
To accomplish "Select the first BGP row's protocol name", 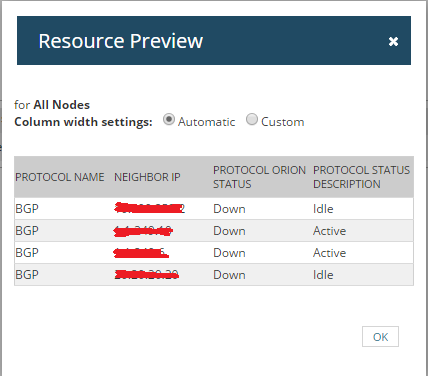I will tap(27, 209).
